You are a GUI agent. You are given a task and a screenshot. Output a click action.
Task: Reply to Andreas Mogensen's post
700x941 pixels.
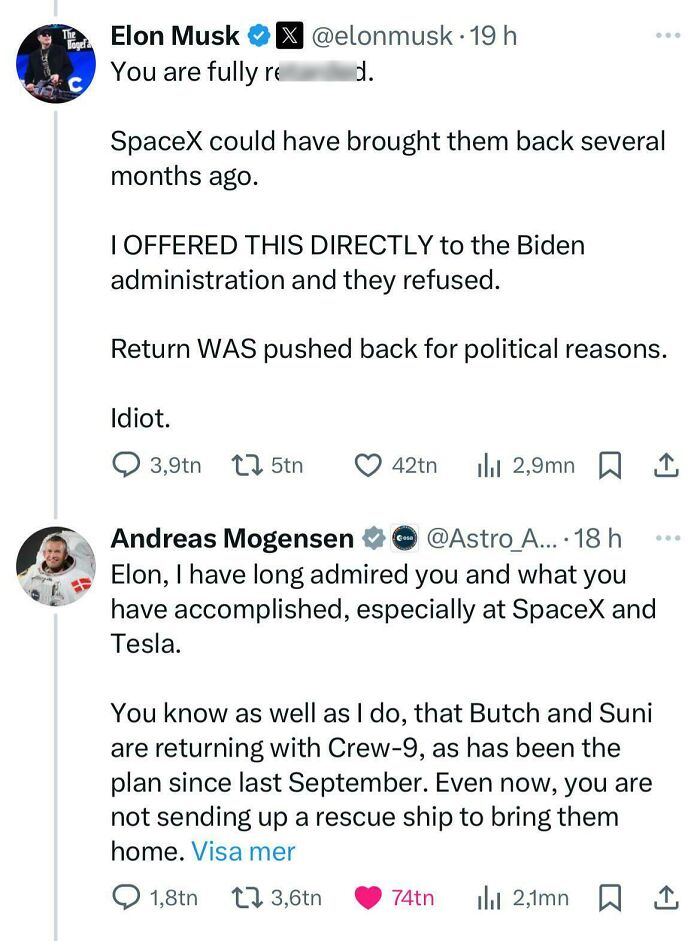click(125, 897)
